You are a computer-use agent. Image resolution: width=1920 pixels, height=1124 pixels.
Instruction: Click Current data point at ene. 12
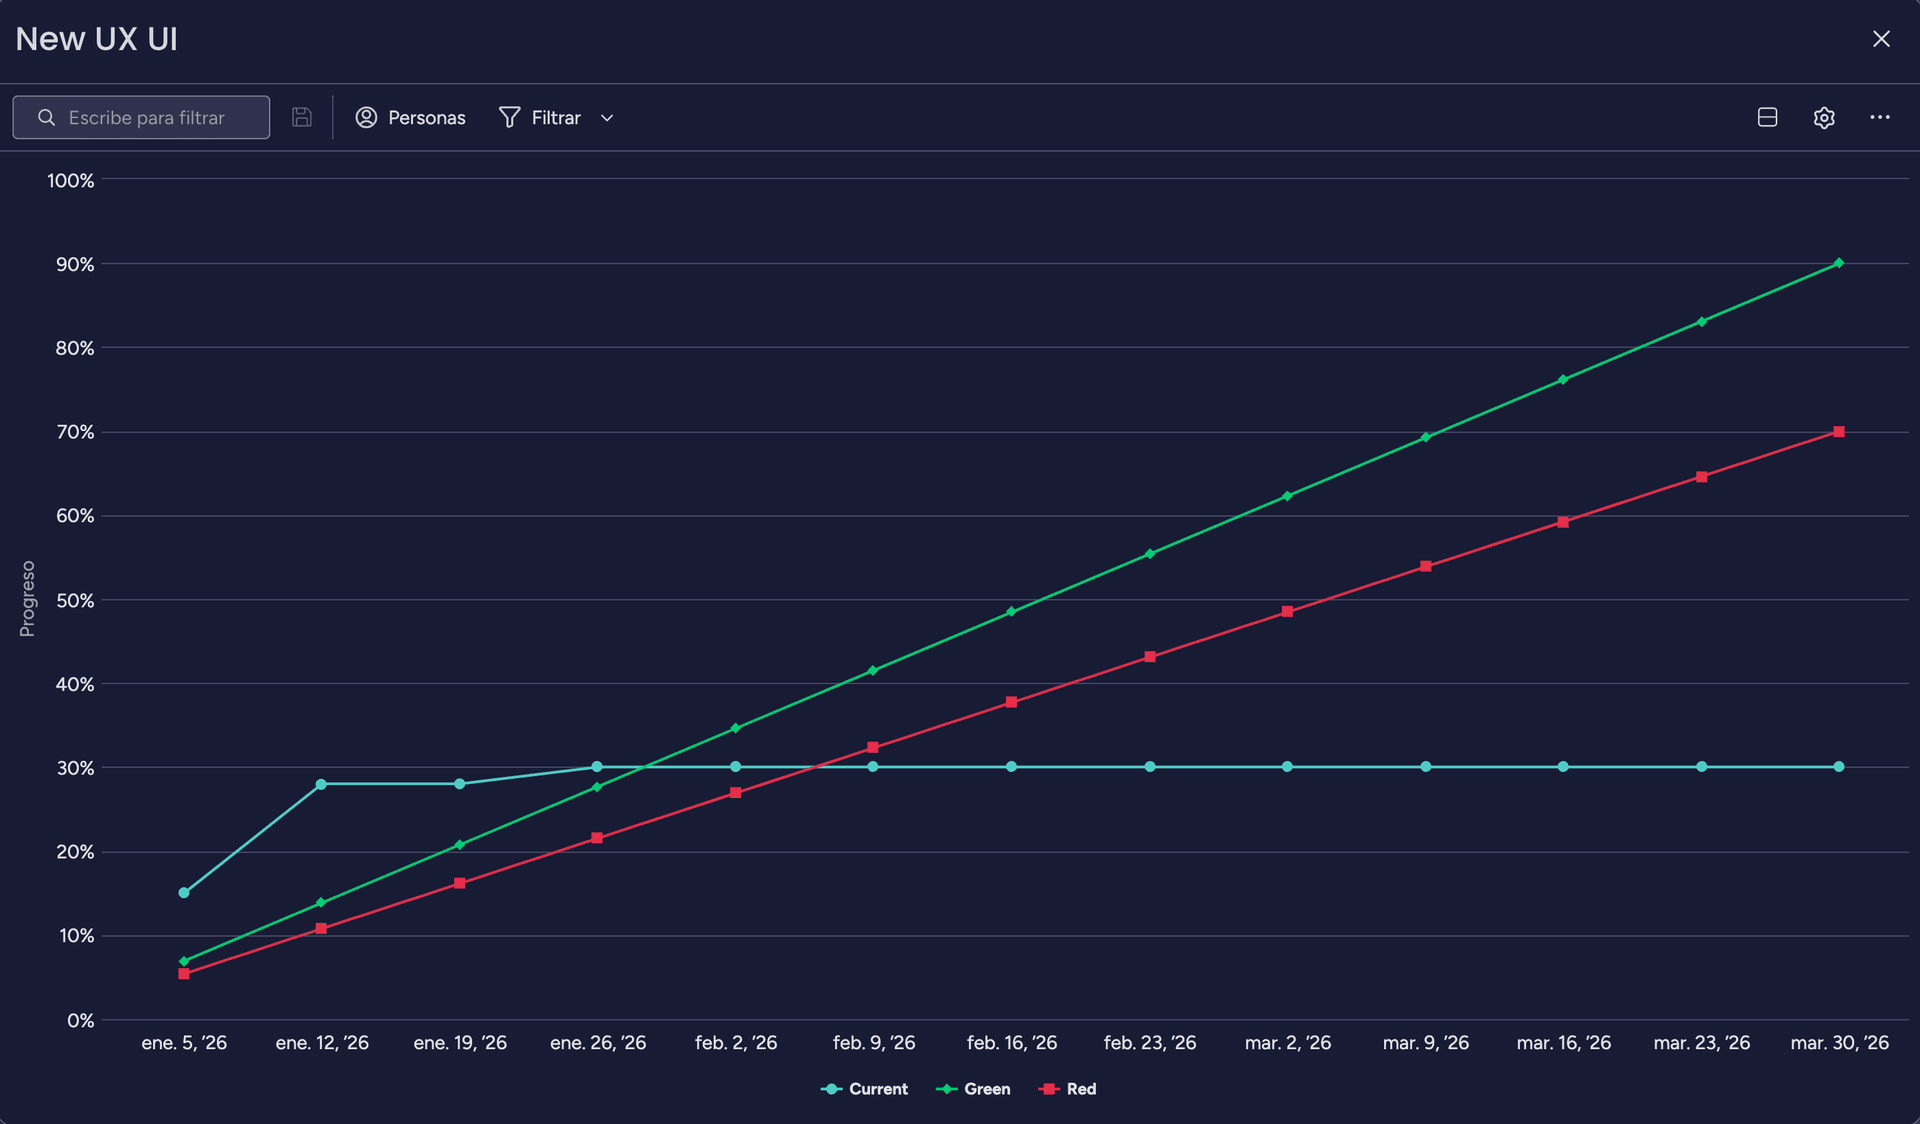click(x=321, y=784)
